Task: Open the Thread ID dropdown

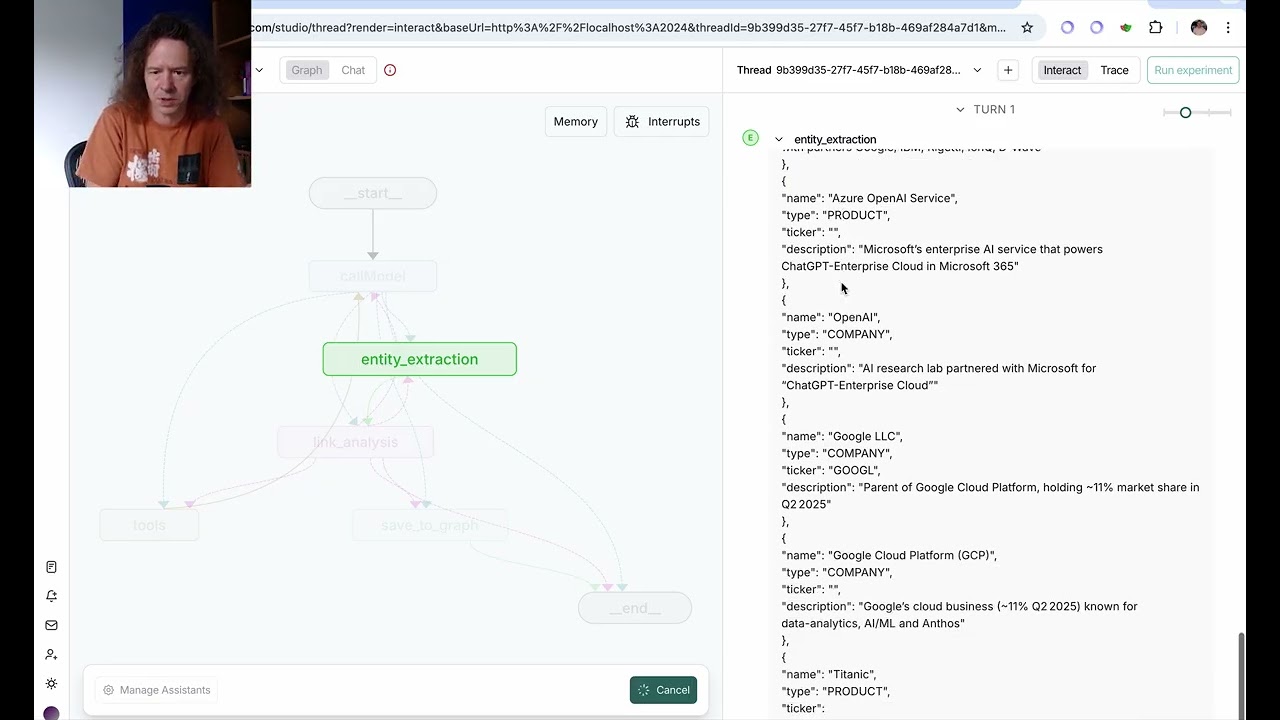Action: 977,70
